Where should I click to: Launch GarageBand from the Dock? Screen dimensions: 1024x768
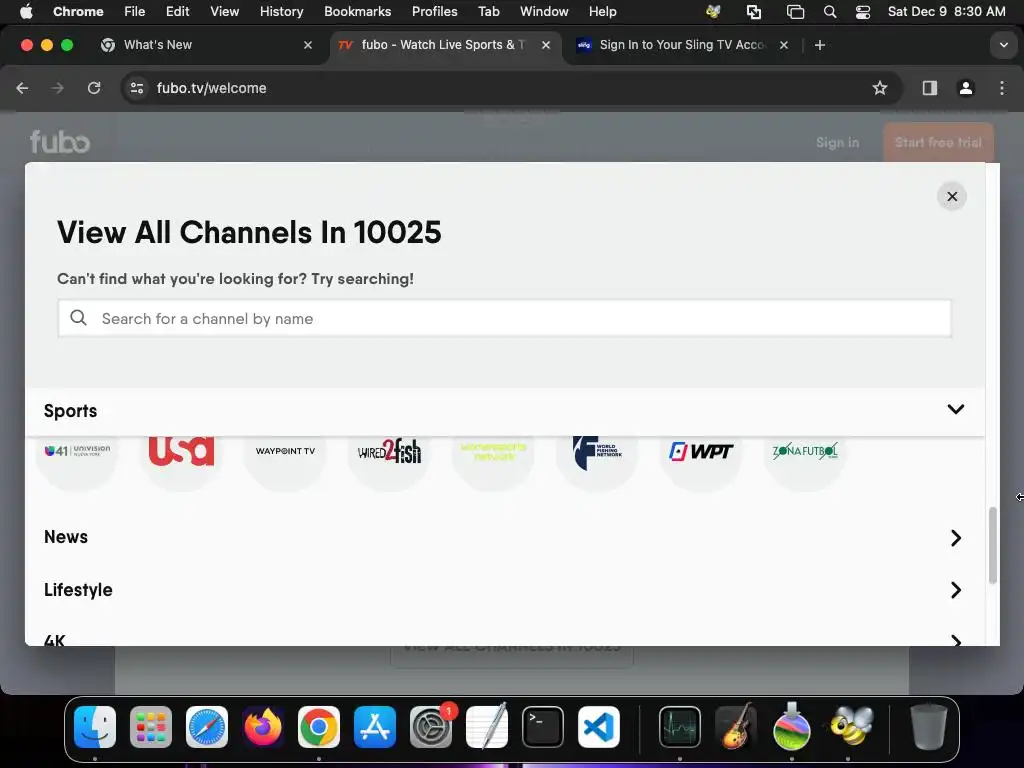[736, 727]
